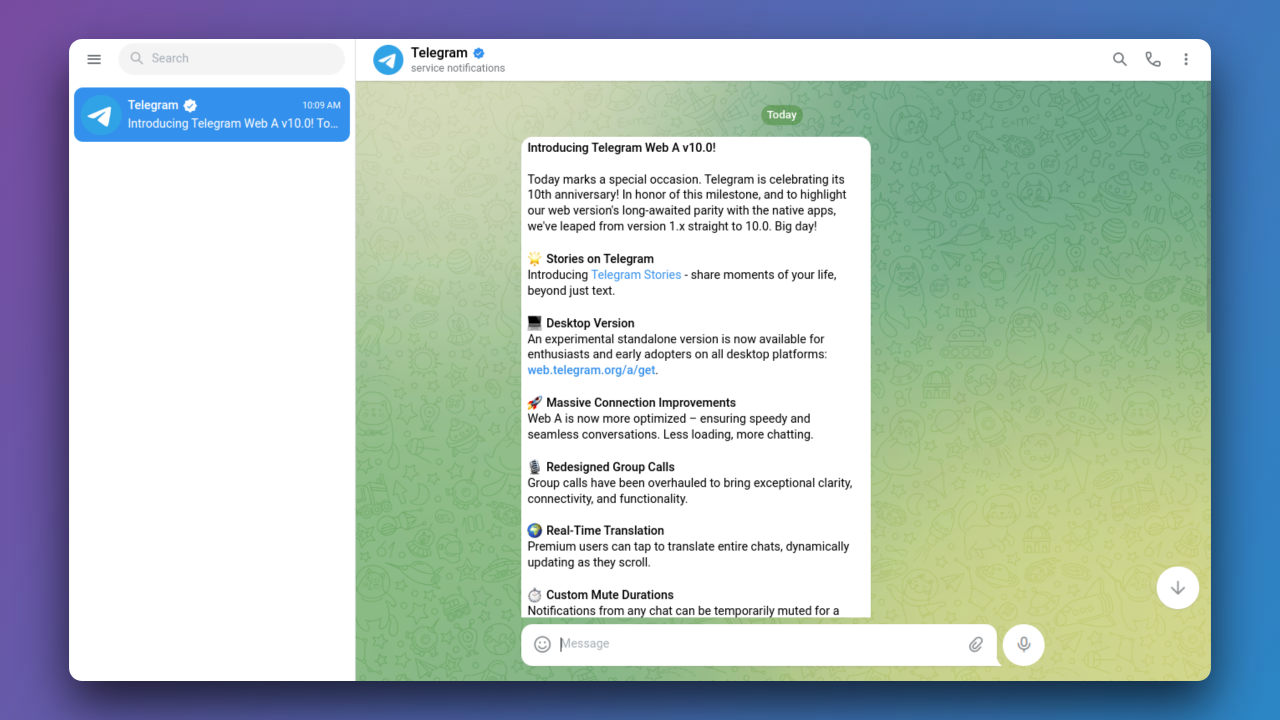The image size is (1280, 720).
Task: Start a call with the phone icon
Action: coord(1153,59)
